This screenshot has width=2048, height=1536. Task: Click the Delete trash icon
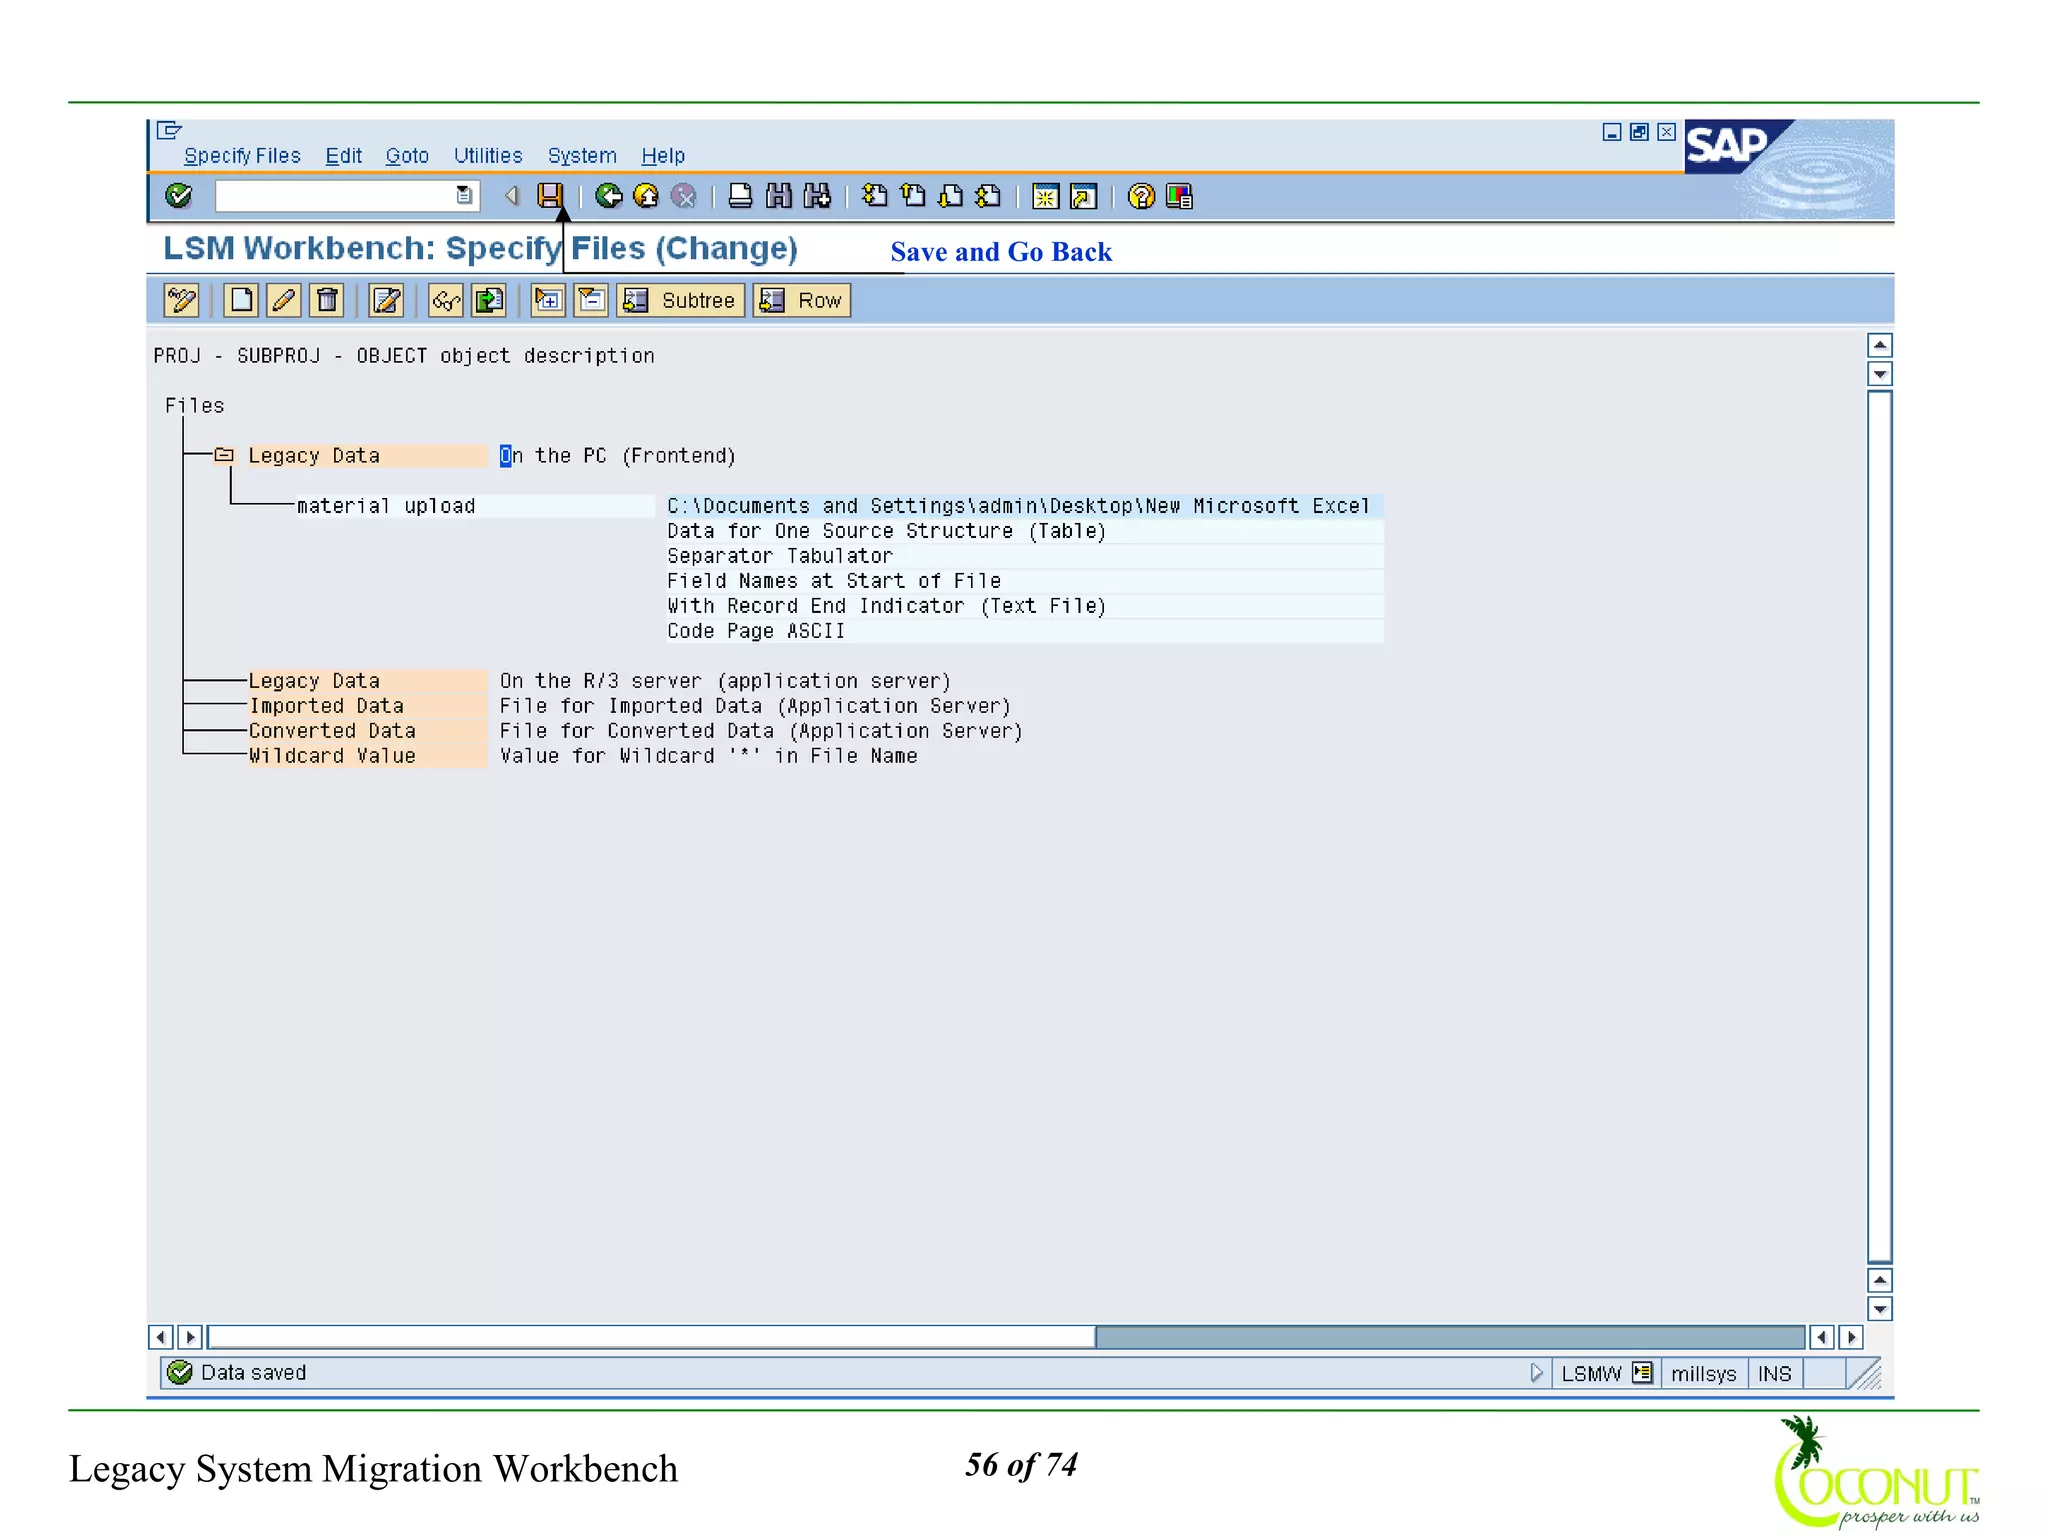coord(327,300)
